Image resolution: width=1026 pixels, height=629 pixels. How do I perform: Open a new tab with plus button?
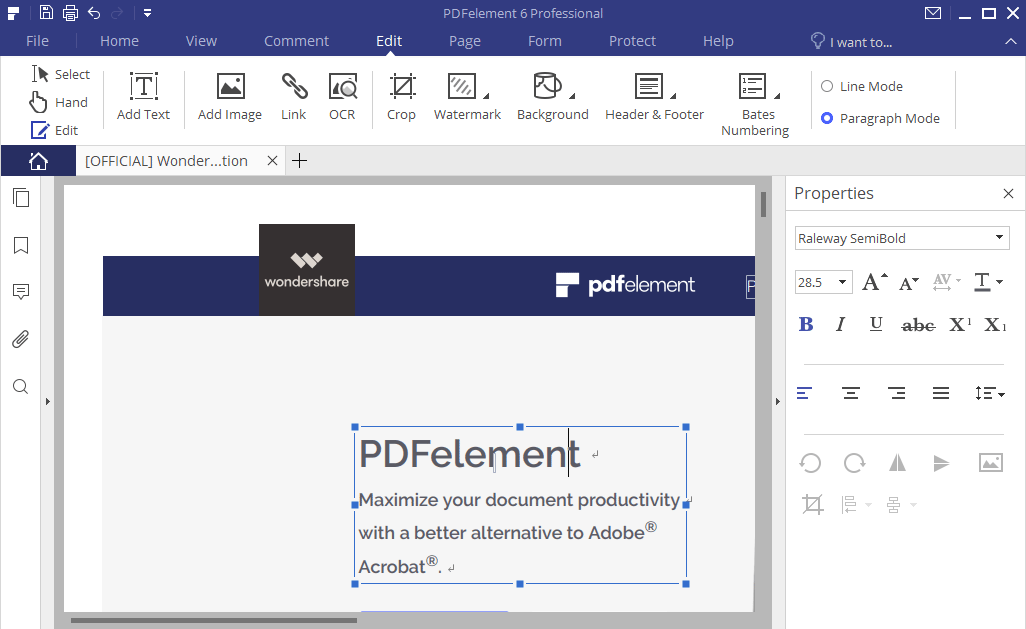[300, 161]
